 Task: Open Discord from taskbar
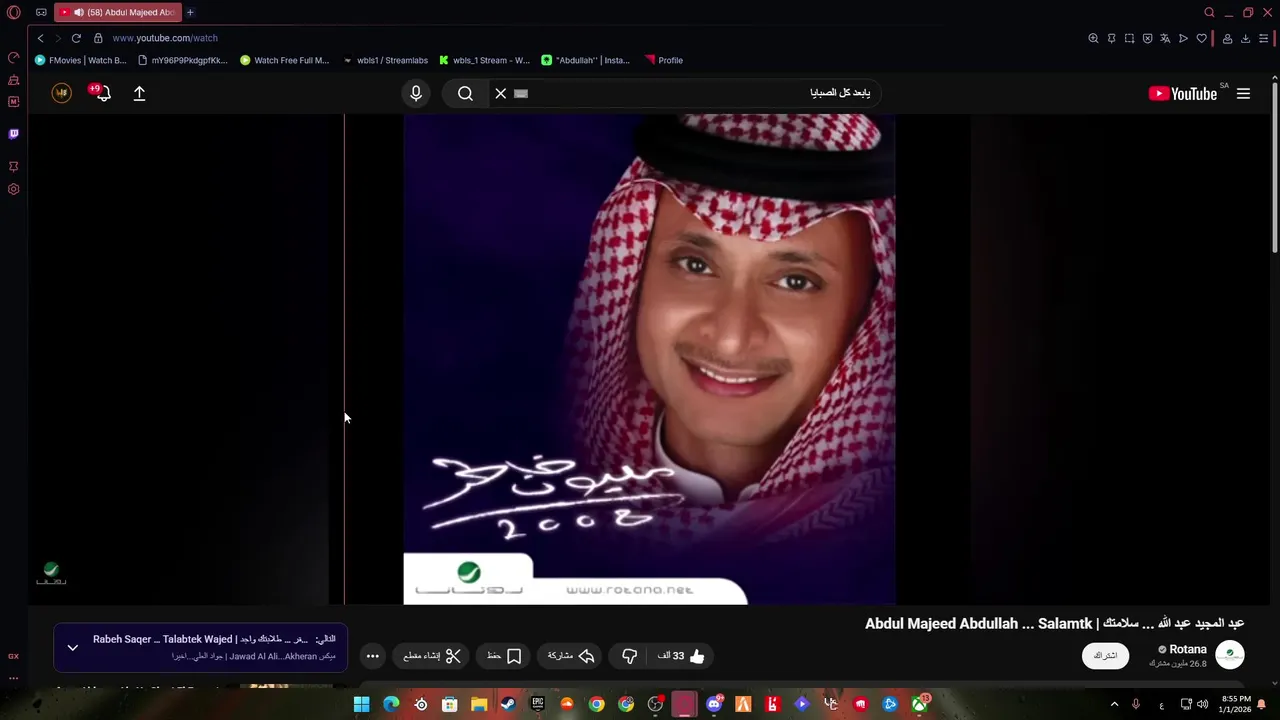714,704
